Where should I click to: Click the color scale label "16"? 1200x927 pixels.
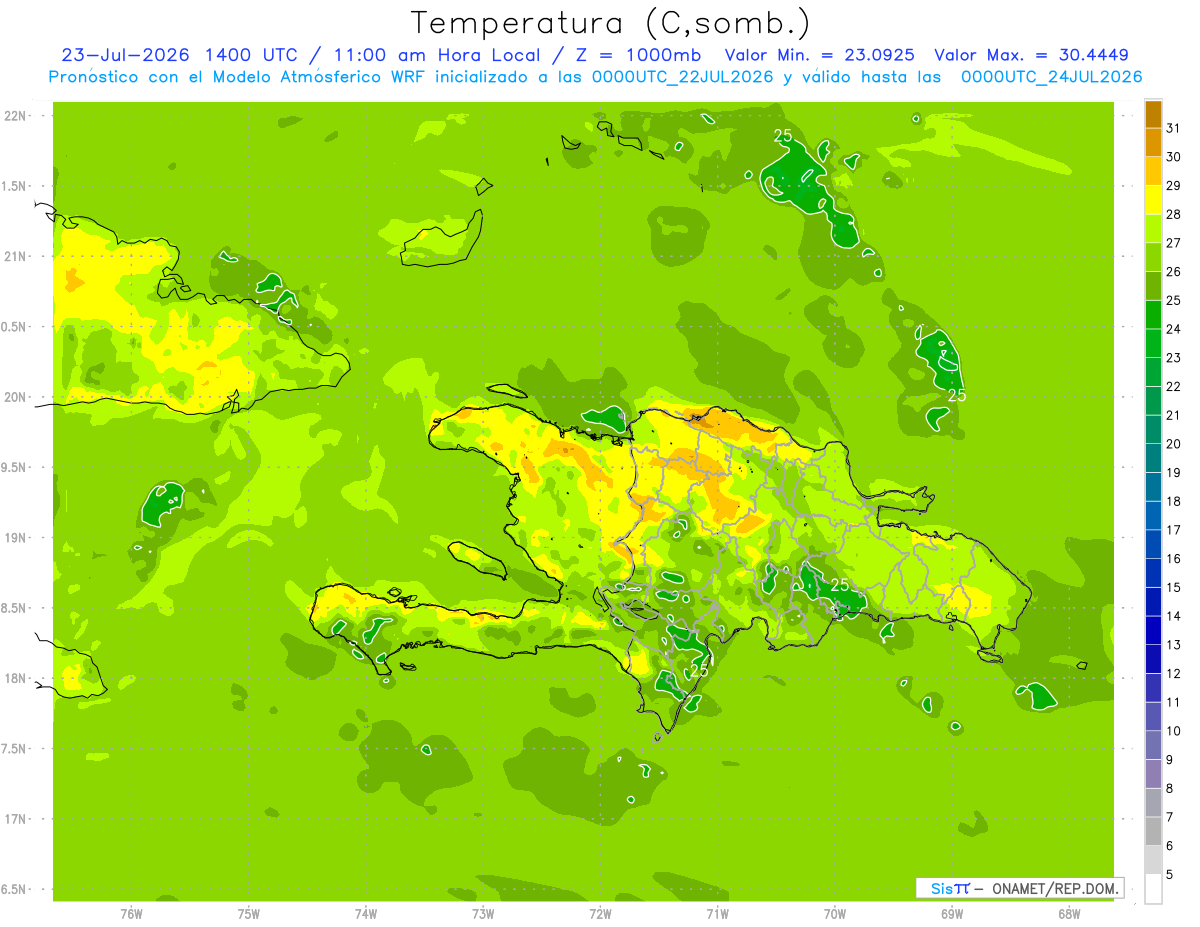pos(1173,559)
